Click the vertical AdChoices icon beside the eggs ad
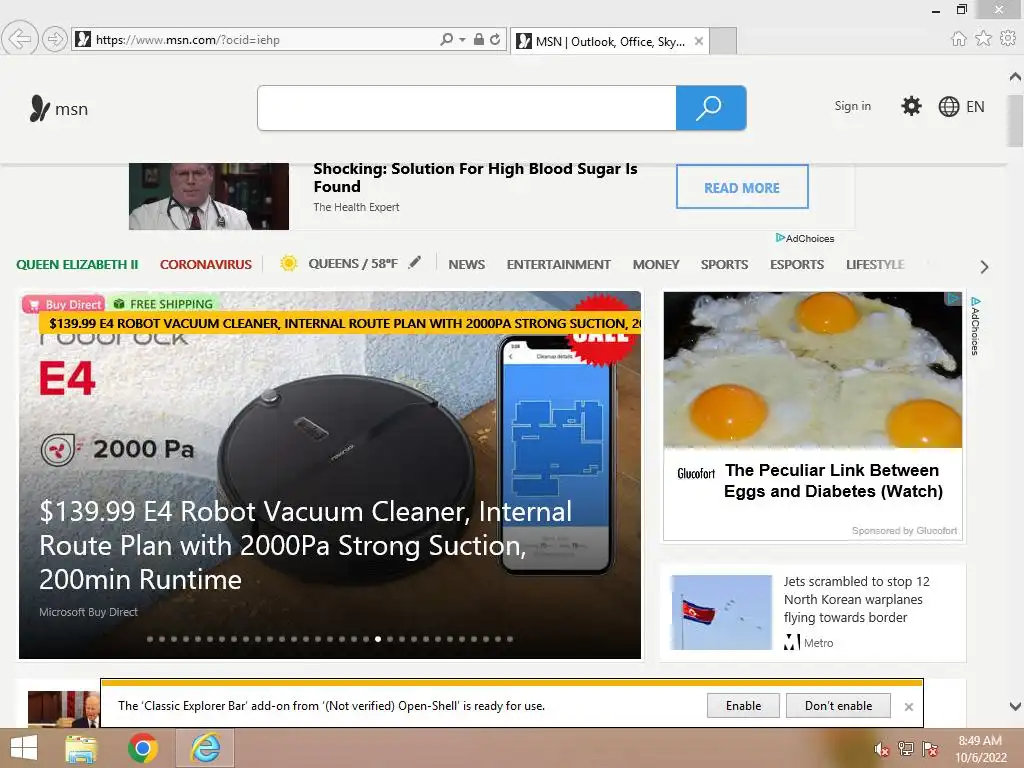The width and height of the screenshot is (1024, 768). 975,325
